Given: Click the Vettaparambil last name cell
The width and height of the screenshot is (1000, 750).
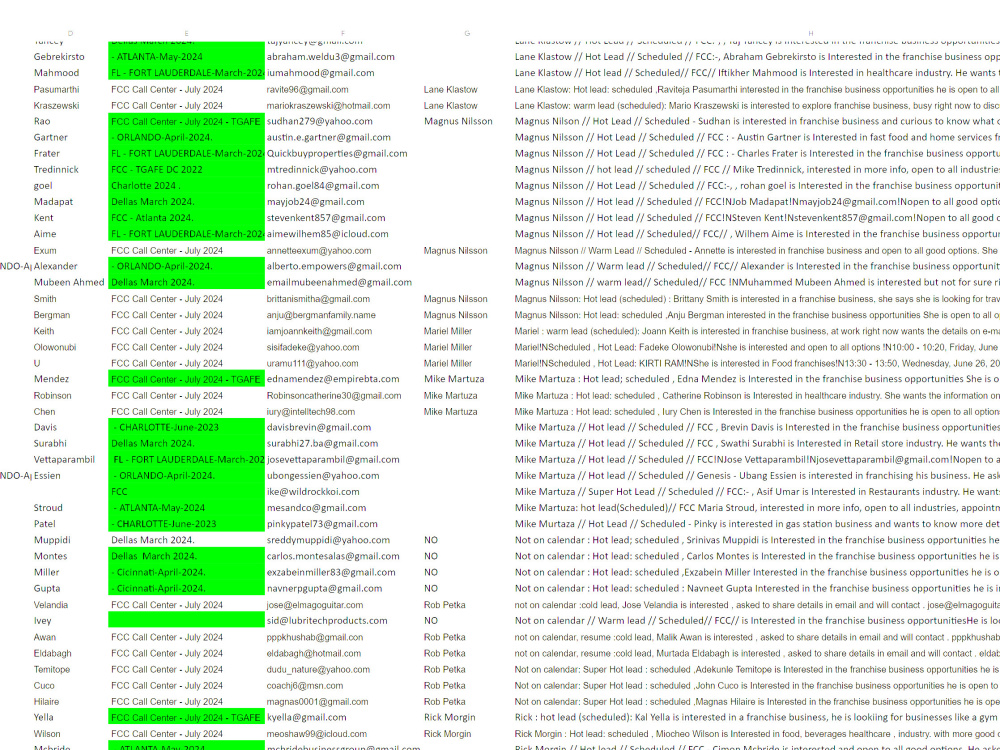Looking at the screenshot, I should (64, 460).
